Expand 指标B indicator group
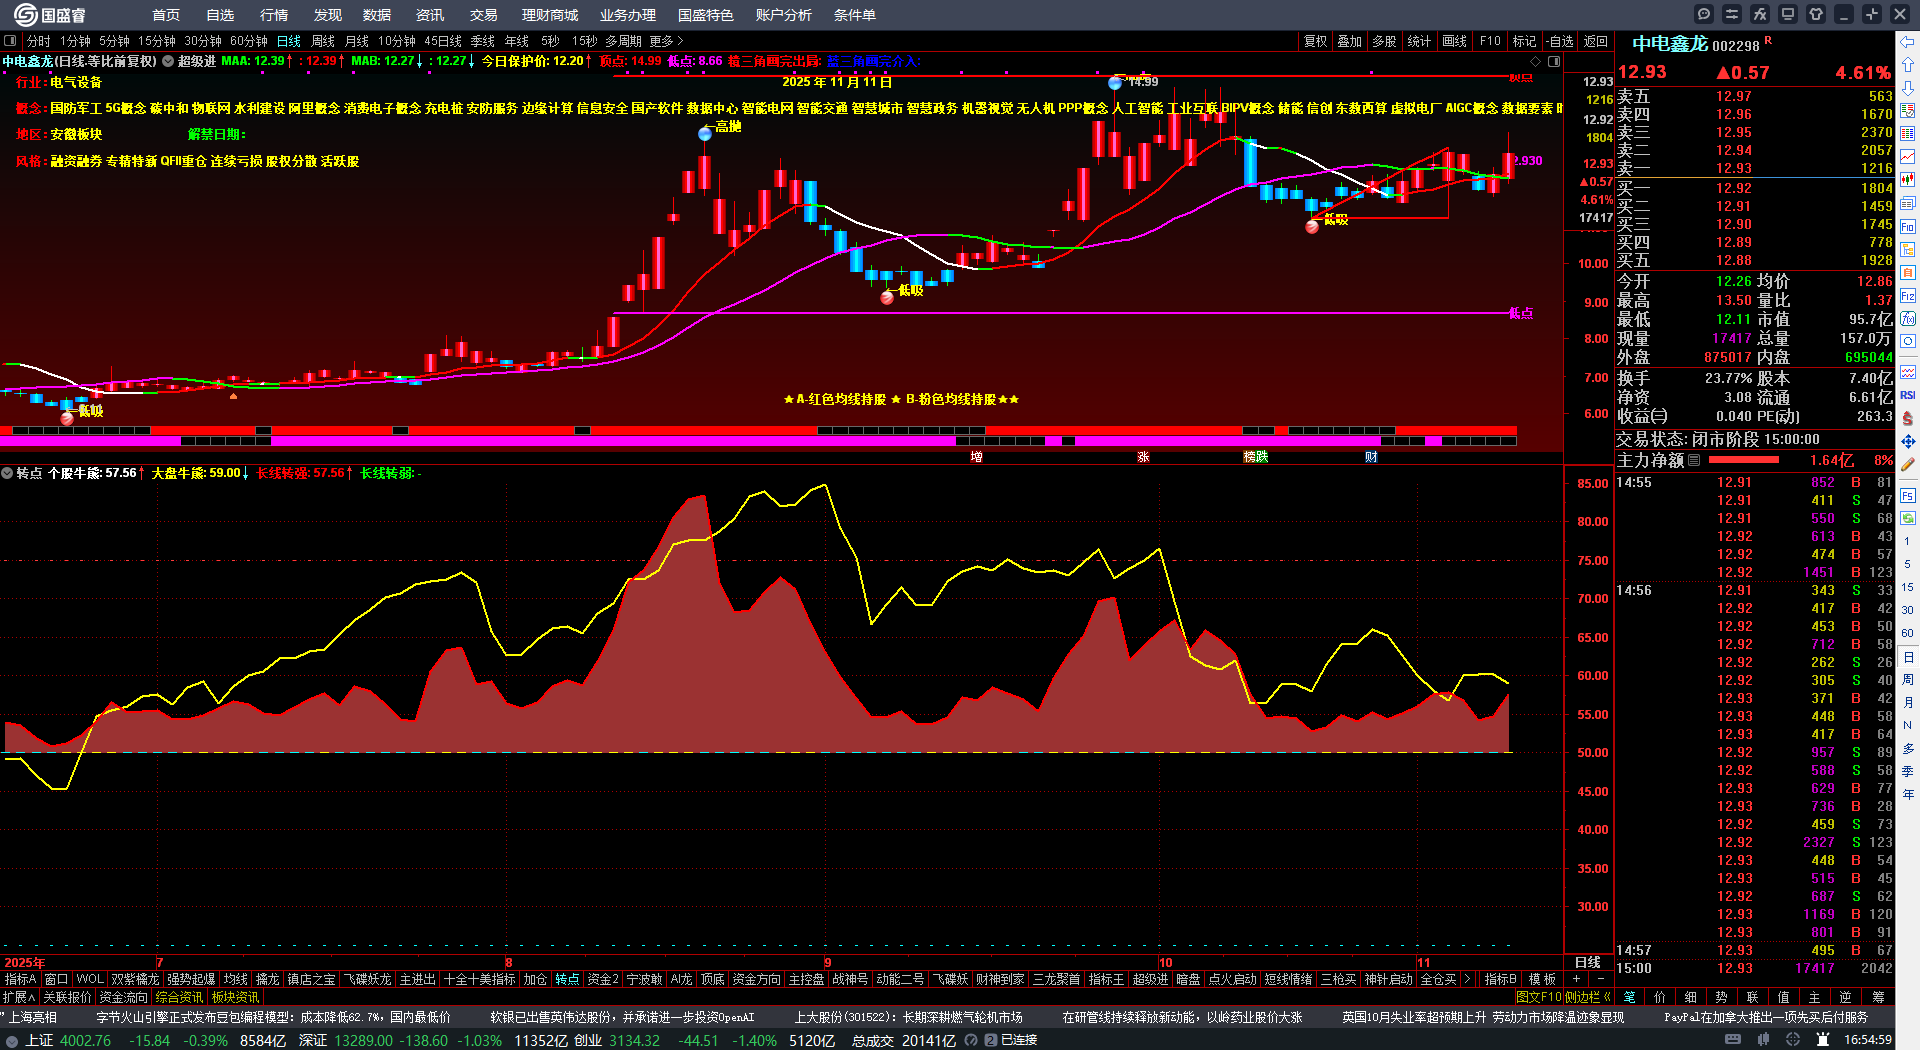This screenshot has width=1920, height=1050. pos(1500,979)
